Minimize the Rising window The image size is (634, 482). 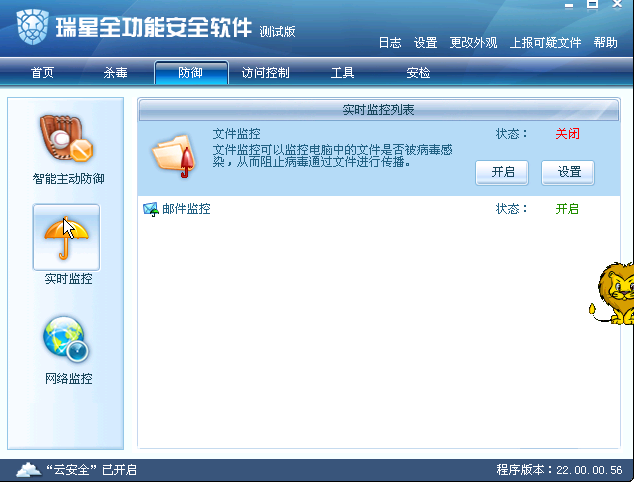pos(569,5)
